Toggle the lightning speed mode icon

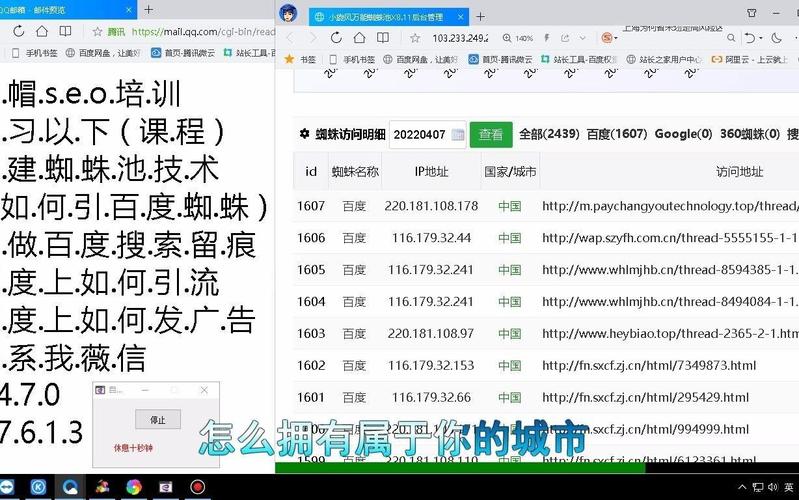pyautogui.click(x=547, y=38)
